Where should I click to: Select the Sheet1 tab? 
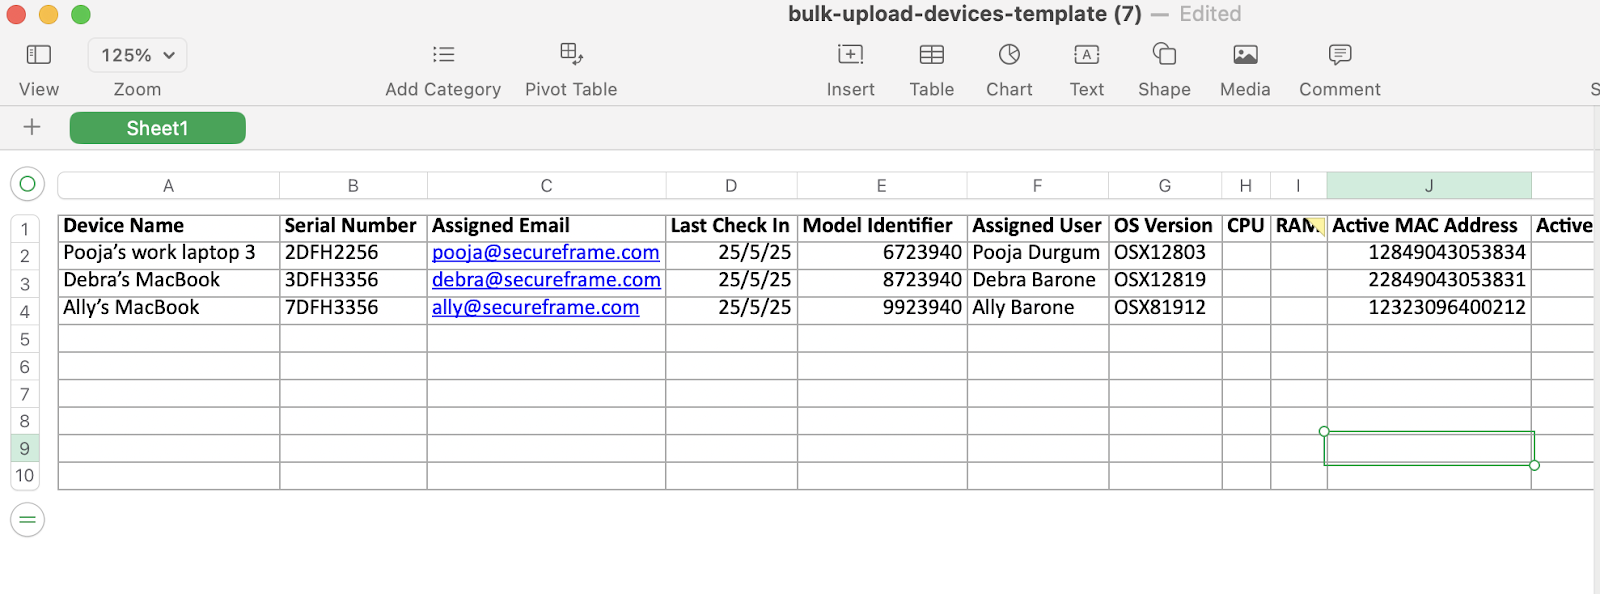[x=157, y=128]
